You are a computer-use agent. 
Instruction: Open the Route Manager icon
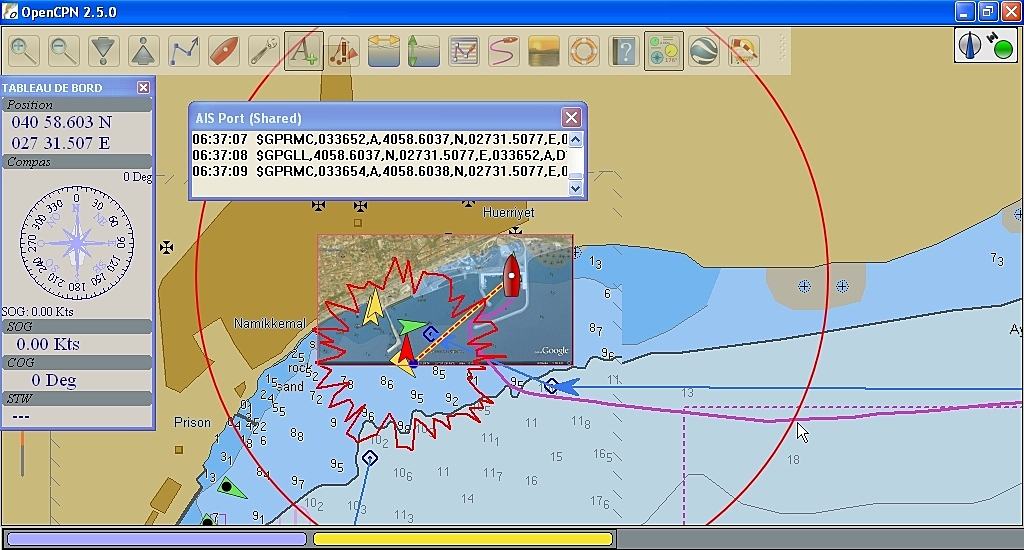[464, 51]
